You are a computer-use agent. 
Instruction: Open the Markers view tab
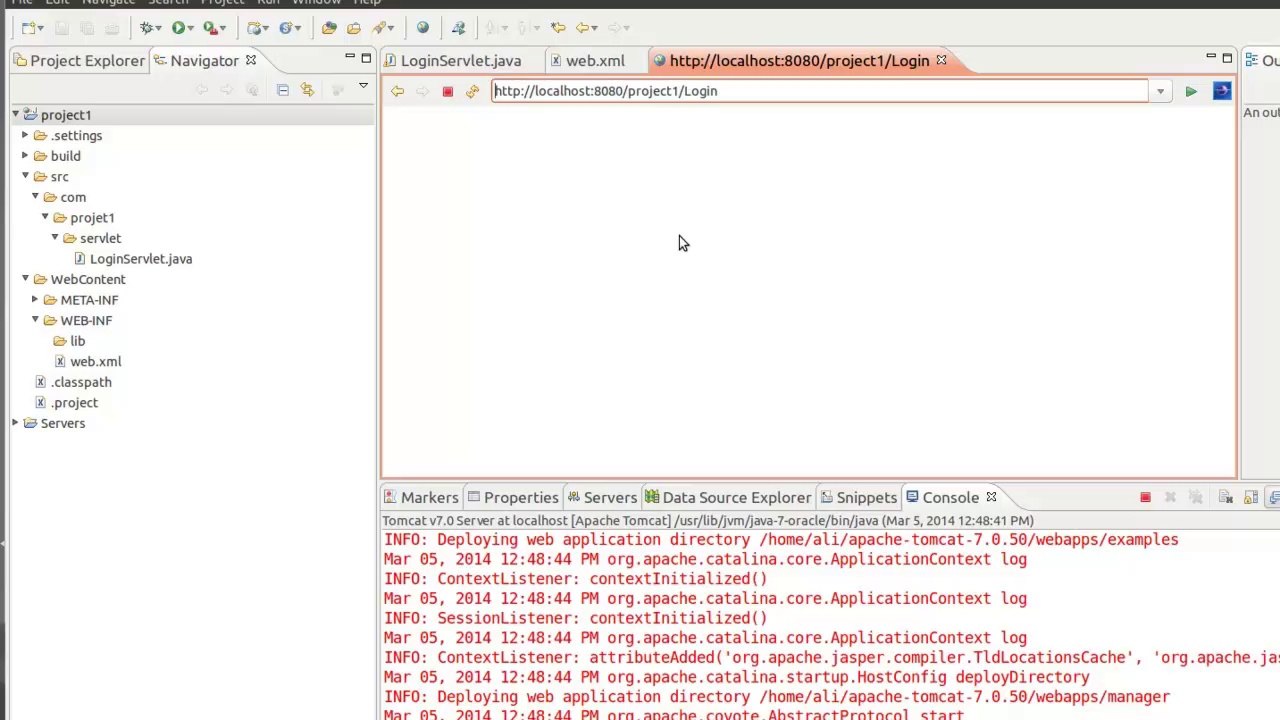[420, 497]
